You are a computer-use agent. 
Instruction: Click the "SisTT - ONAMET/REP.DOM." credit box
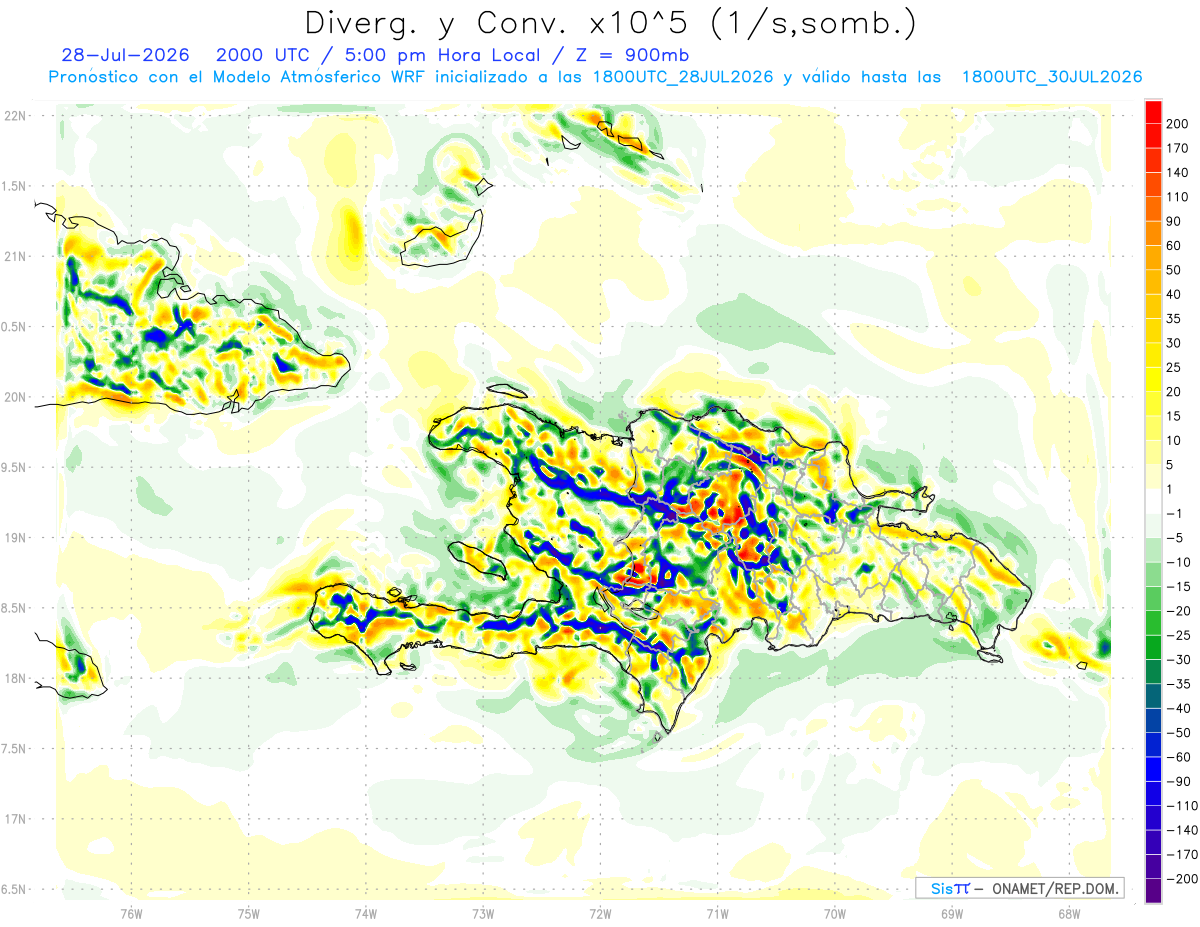pos(1019,888)
